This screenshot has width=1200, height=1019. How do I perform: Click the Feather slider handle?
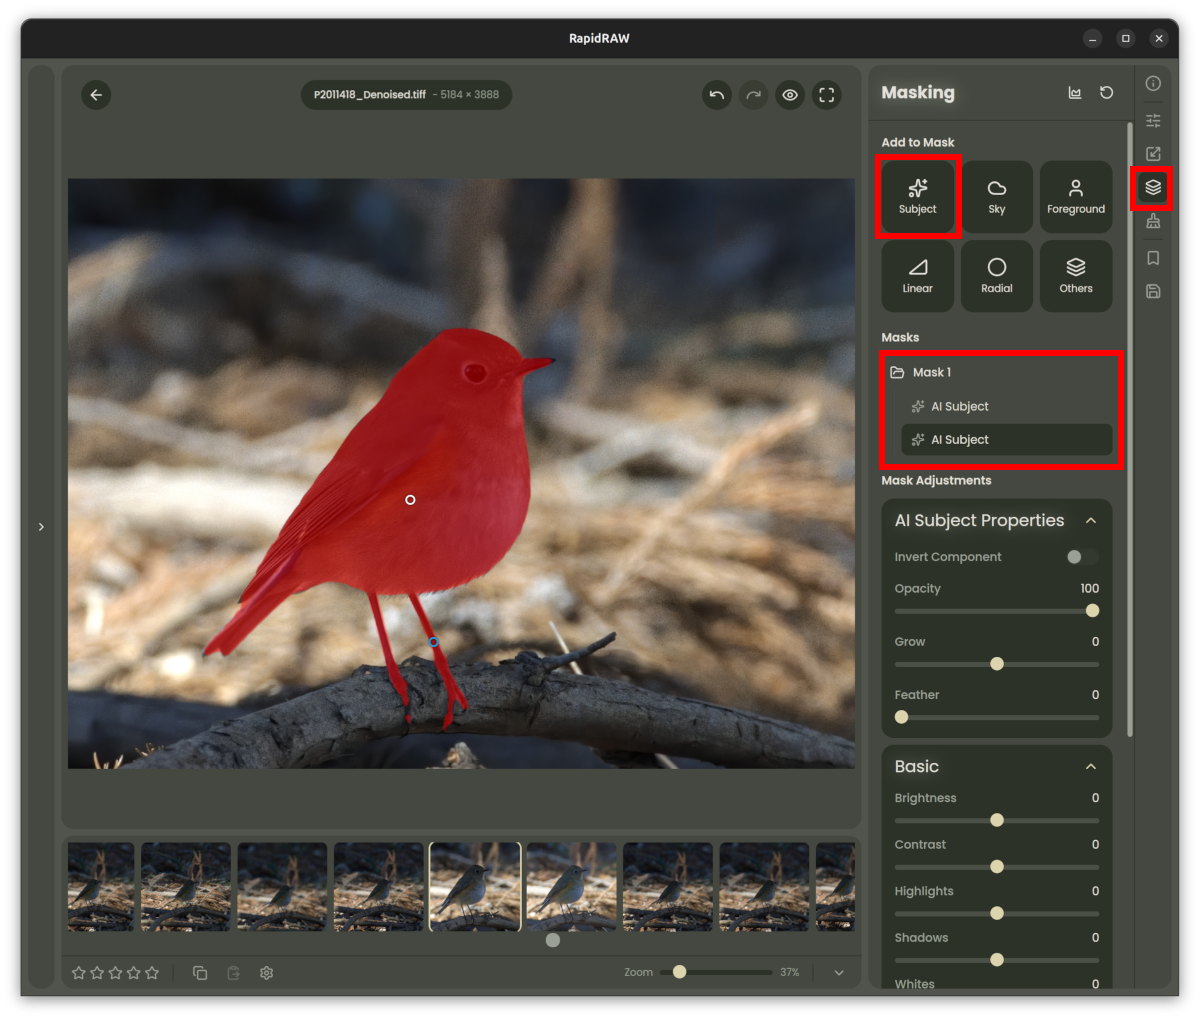(902, 717)
